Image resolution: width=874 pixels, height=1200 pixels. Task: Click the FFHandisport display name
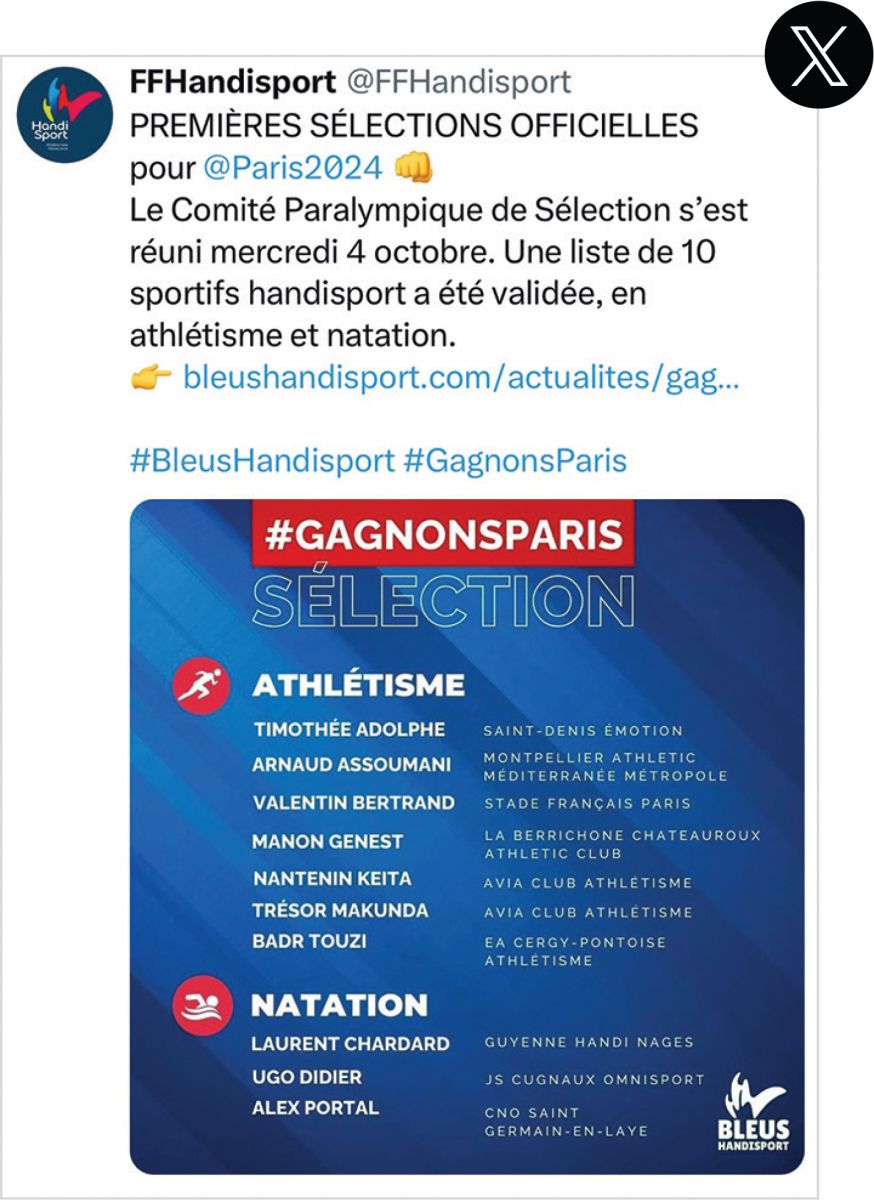point(232,82)
